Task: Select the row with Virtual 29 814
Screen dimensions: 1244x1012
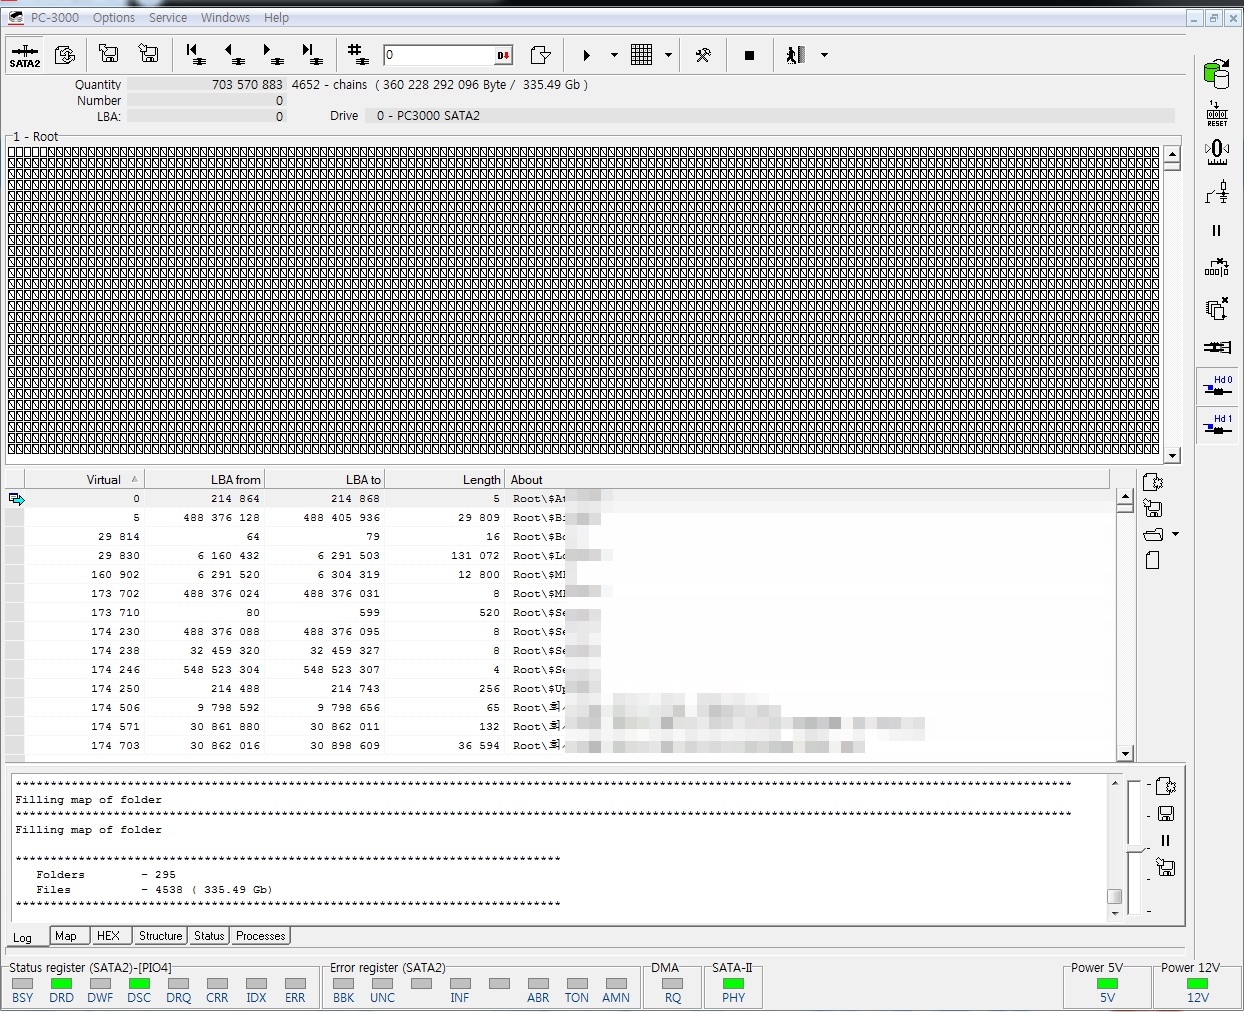Action: (x=560, y=537)
